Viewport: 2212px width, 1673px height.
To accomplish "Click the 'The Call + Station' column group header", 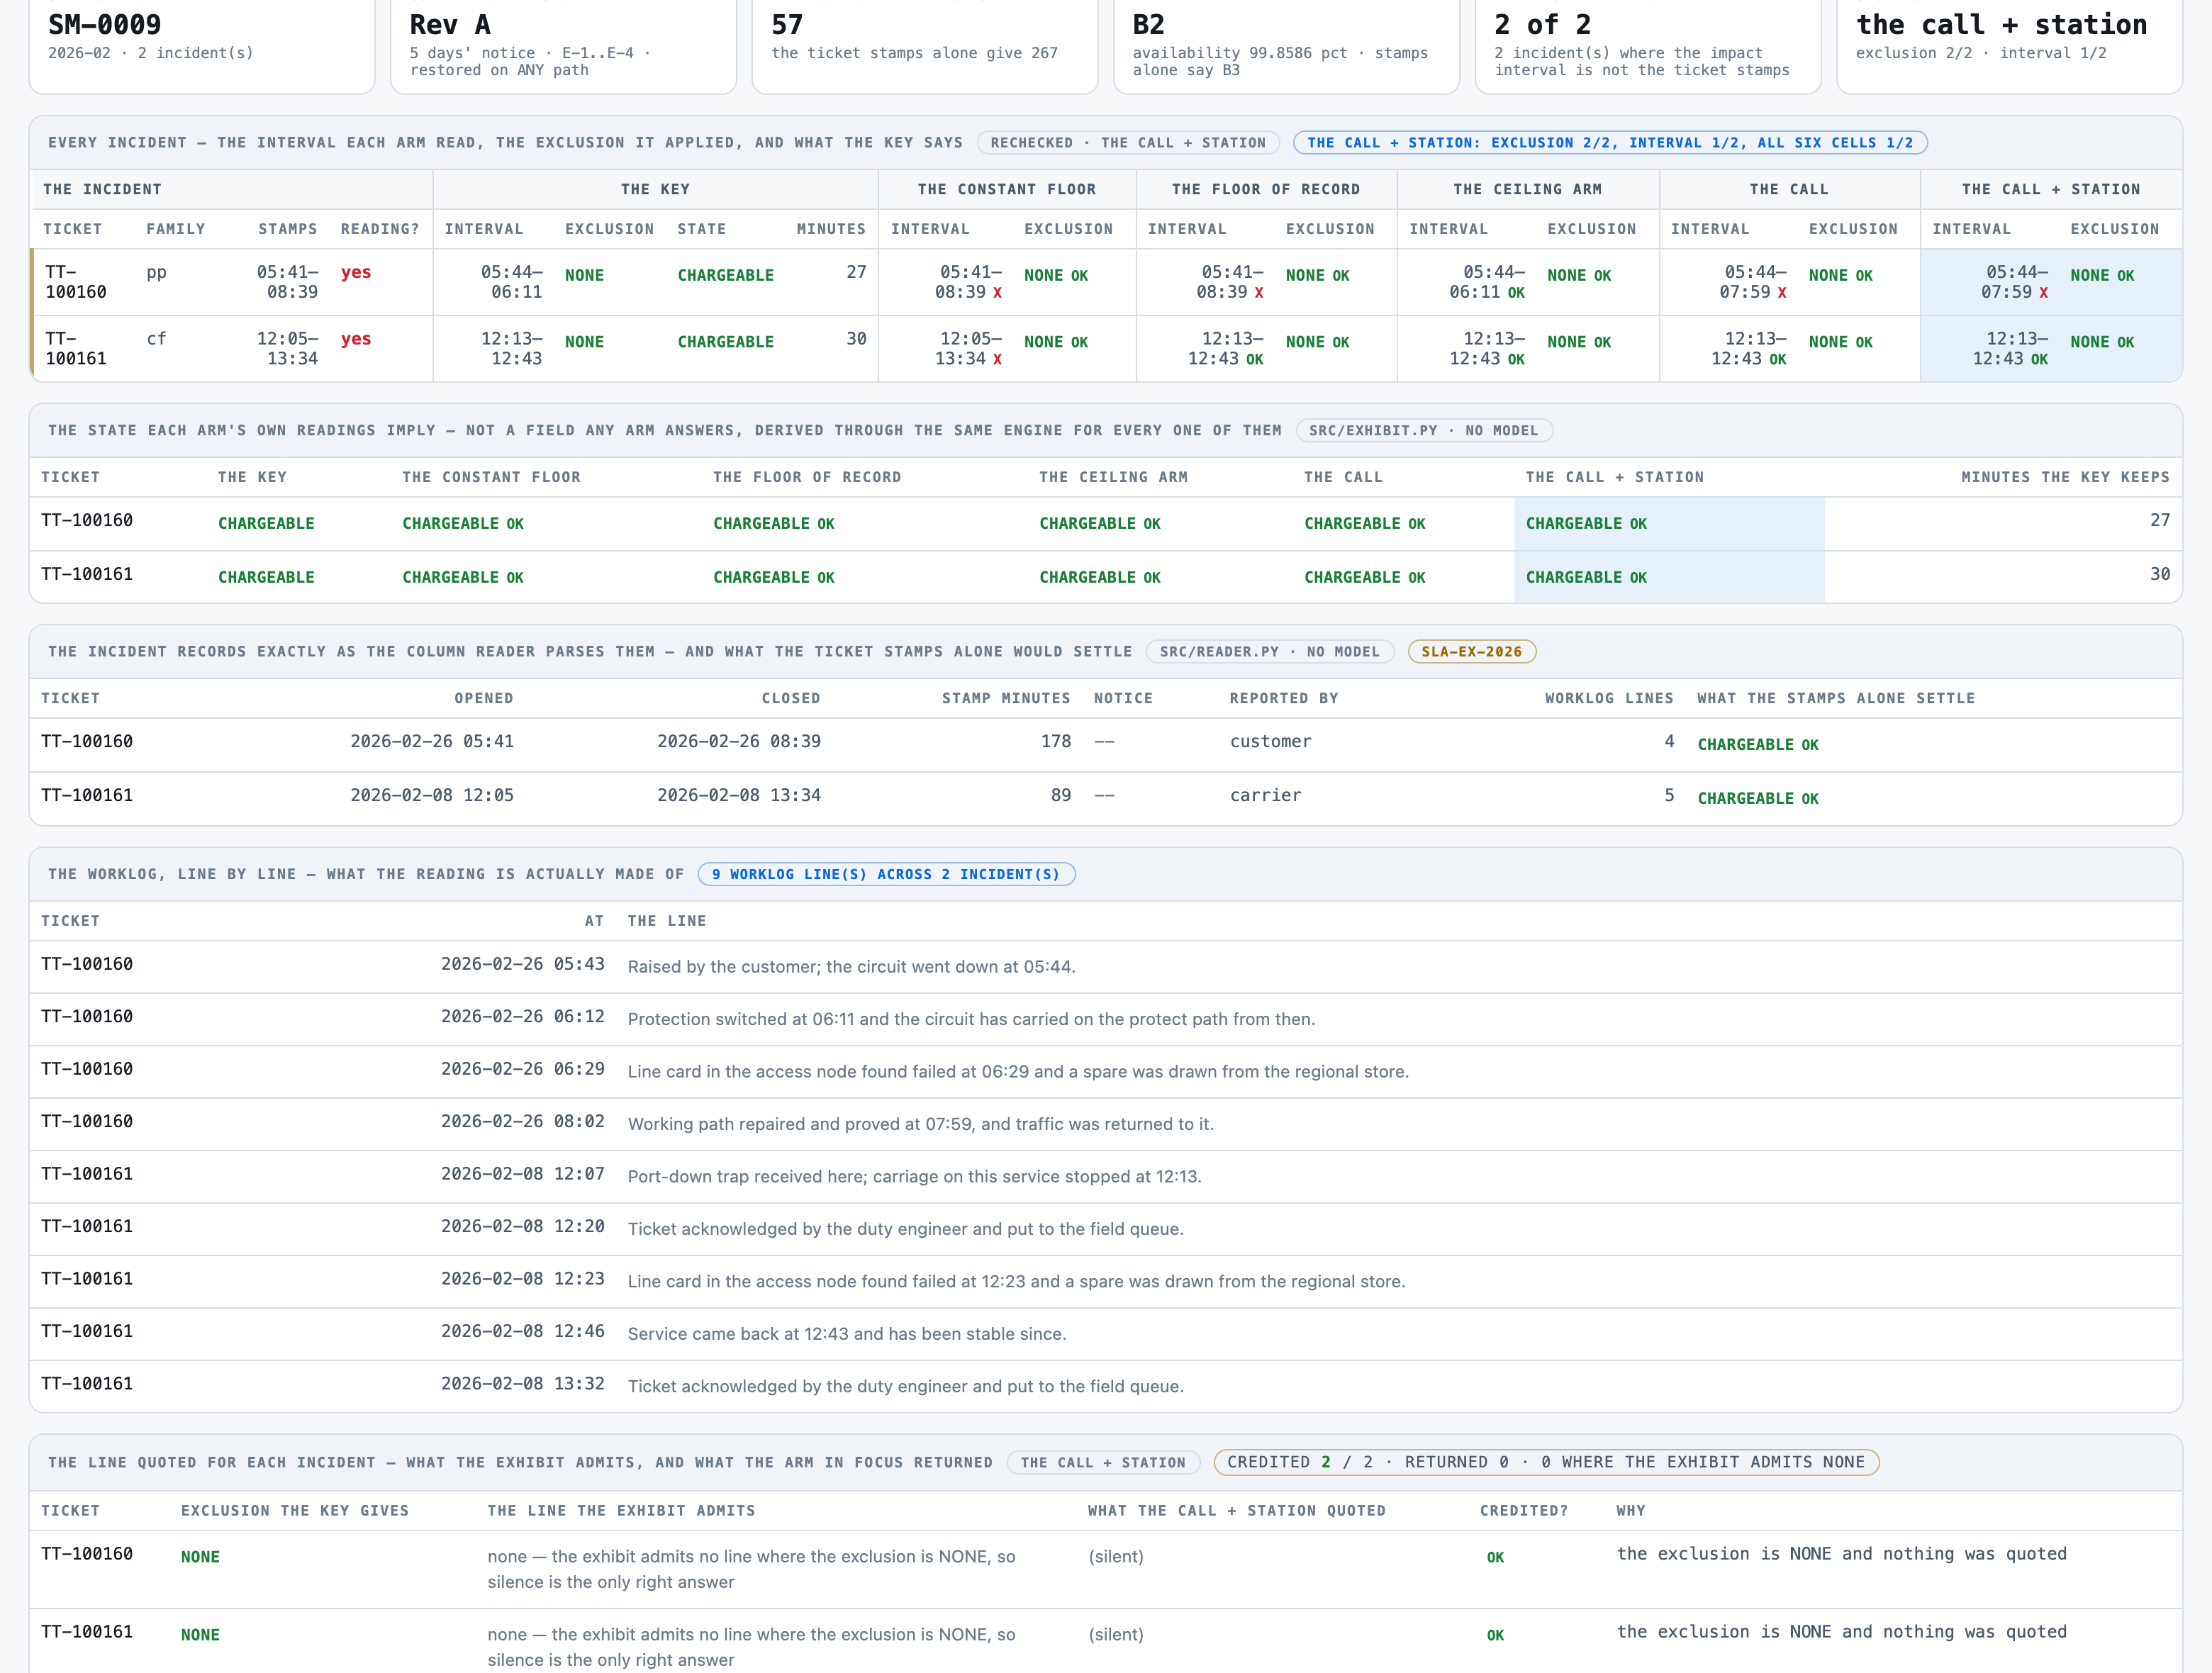I will click(x=2051, y=189).
